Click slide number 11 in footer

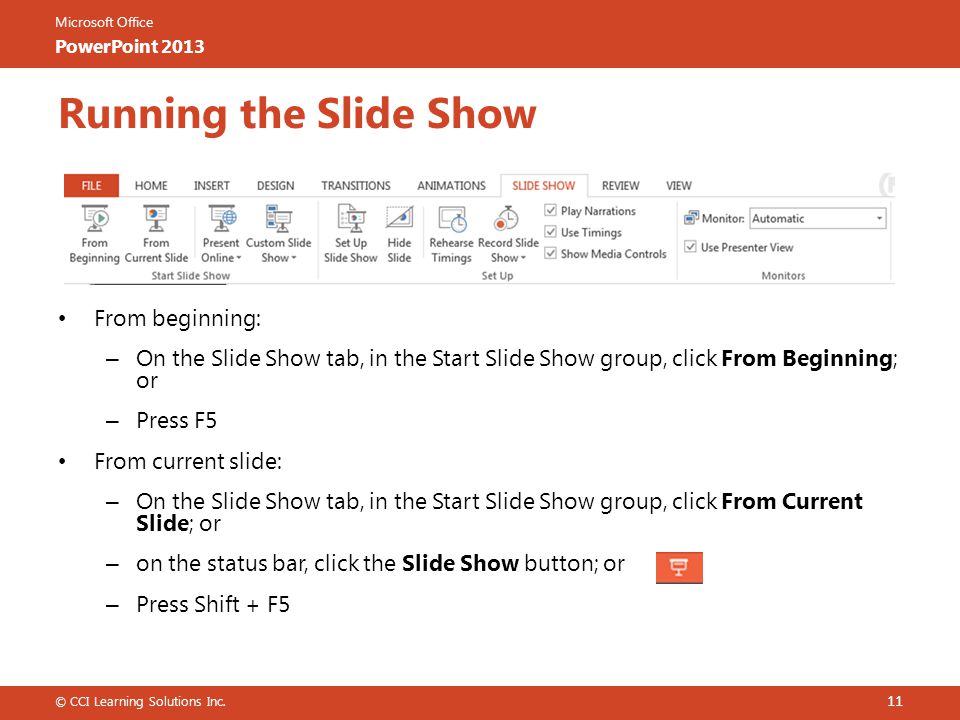pyautogui.click(x=894, y=702)
